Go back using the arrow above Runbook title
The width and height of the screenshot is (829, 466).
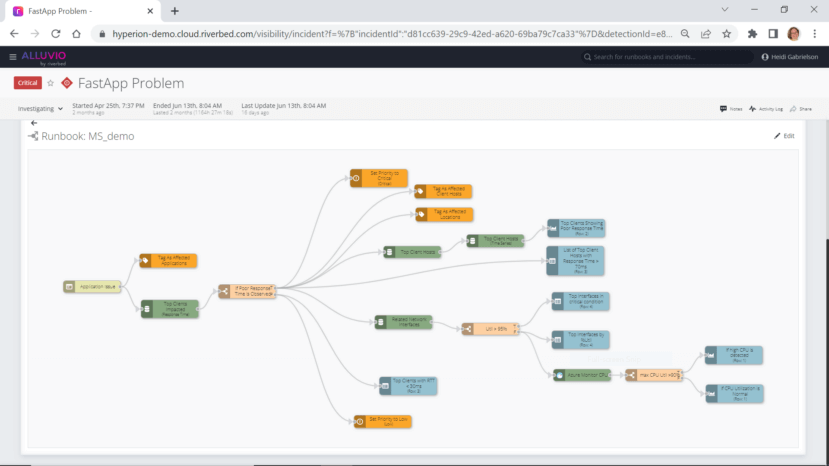(34, 123)
